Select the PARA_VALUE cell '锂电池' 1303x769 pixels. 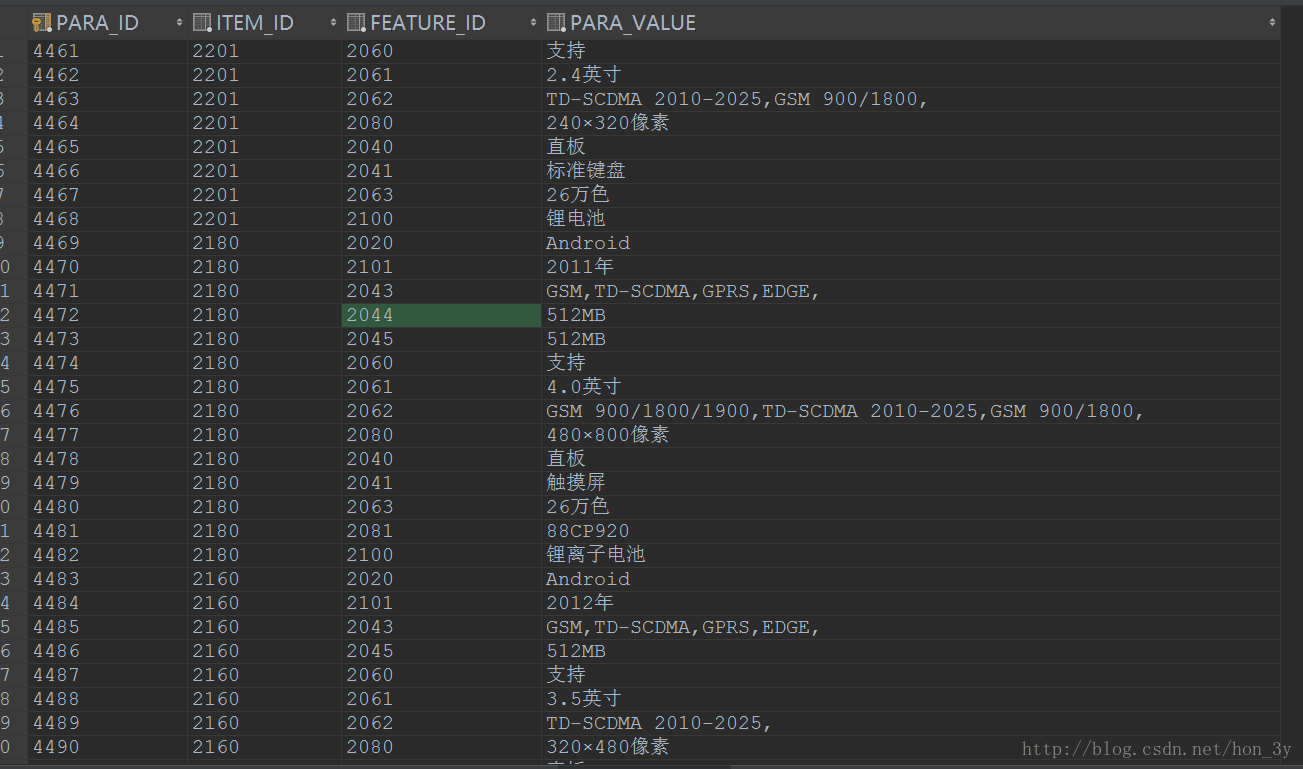911,219
